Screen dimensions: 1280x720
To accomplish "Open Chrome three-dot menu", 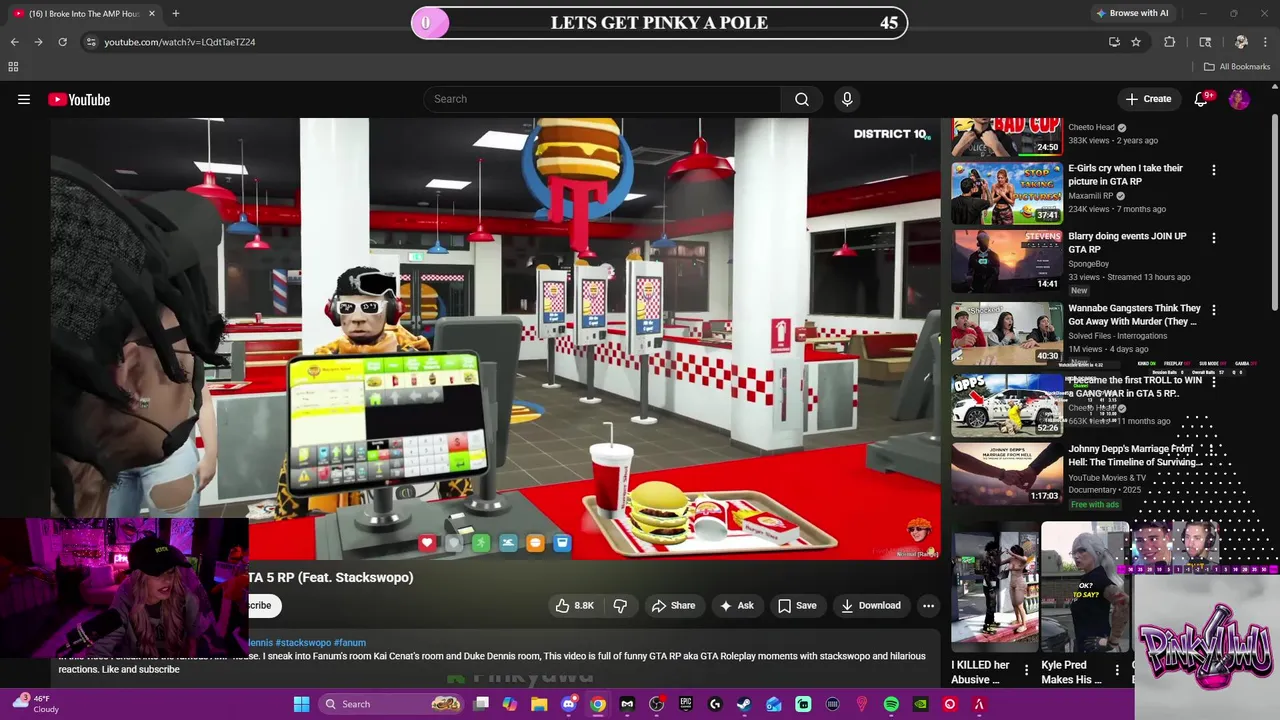I will coord(1266,42).
